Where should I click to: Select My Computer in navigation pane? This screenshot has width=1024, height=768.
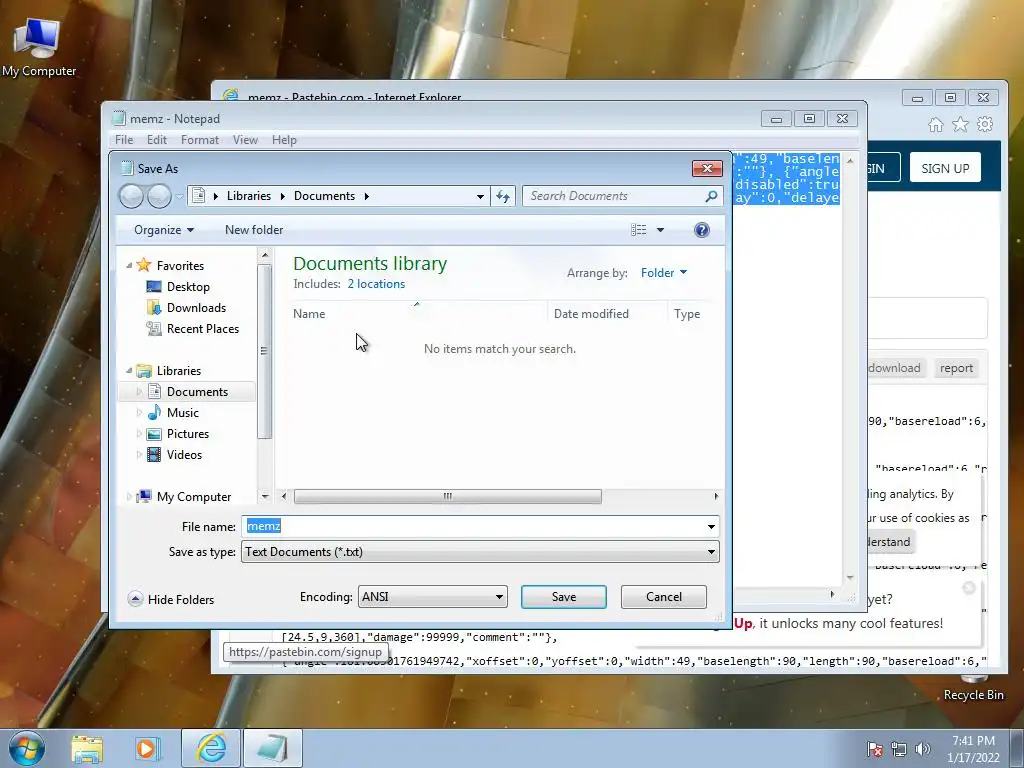[x=193, y=496]
